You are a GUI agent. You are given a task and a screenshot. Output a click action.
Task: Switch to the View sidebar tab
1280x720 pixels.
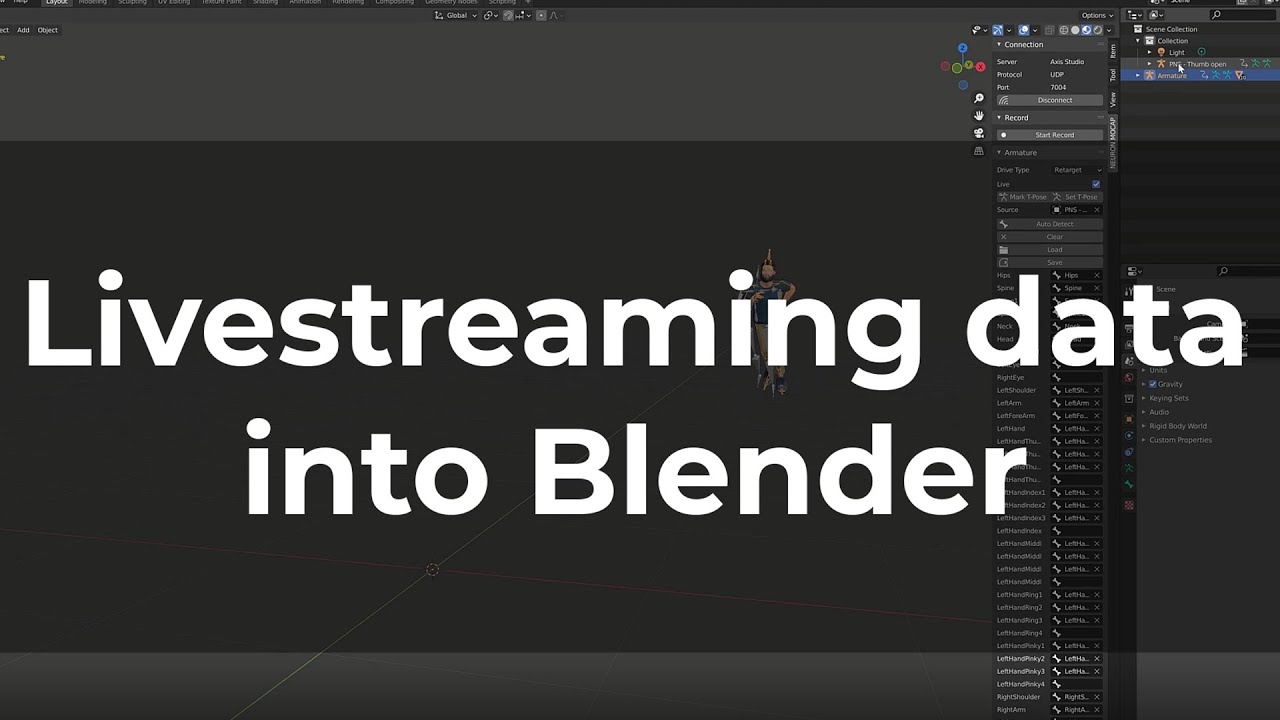pos(1113,100)
